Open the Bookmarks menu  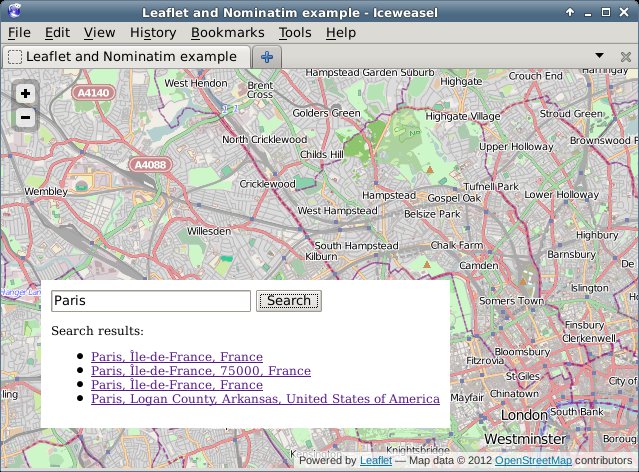click(227, 33)
